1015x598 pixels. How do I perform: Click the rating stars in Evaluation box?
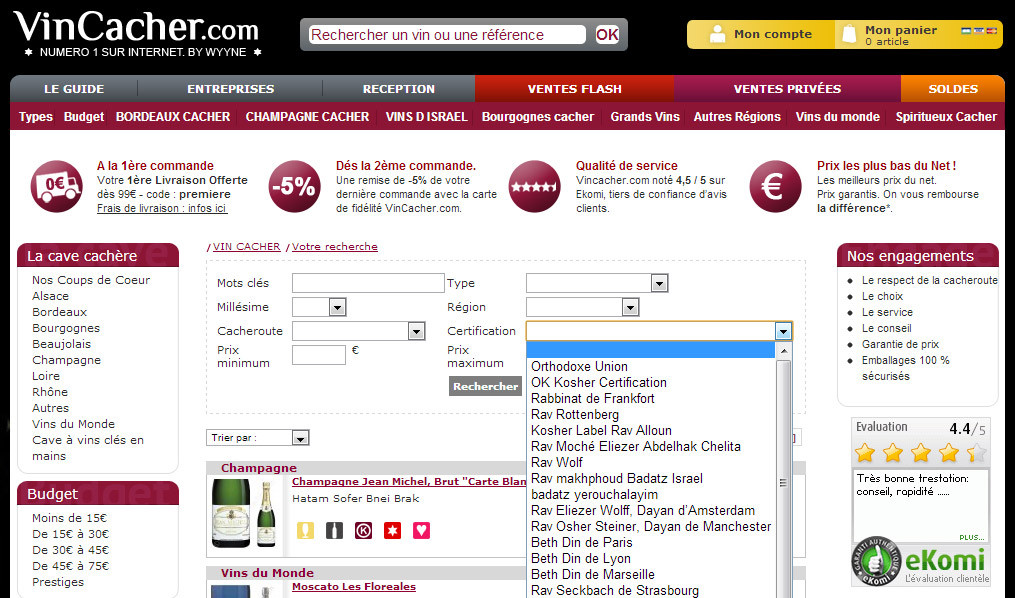(920, 452)
